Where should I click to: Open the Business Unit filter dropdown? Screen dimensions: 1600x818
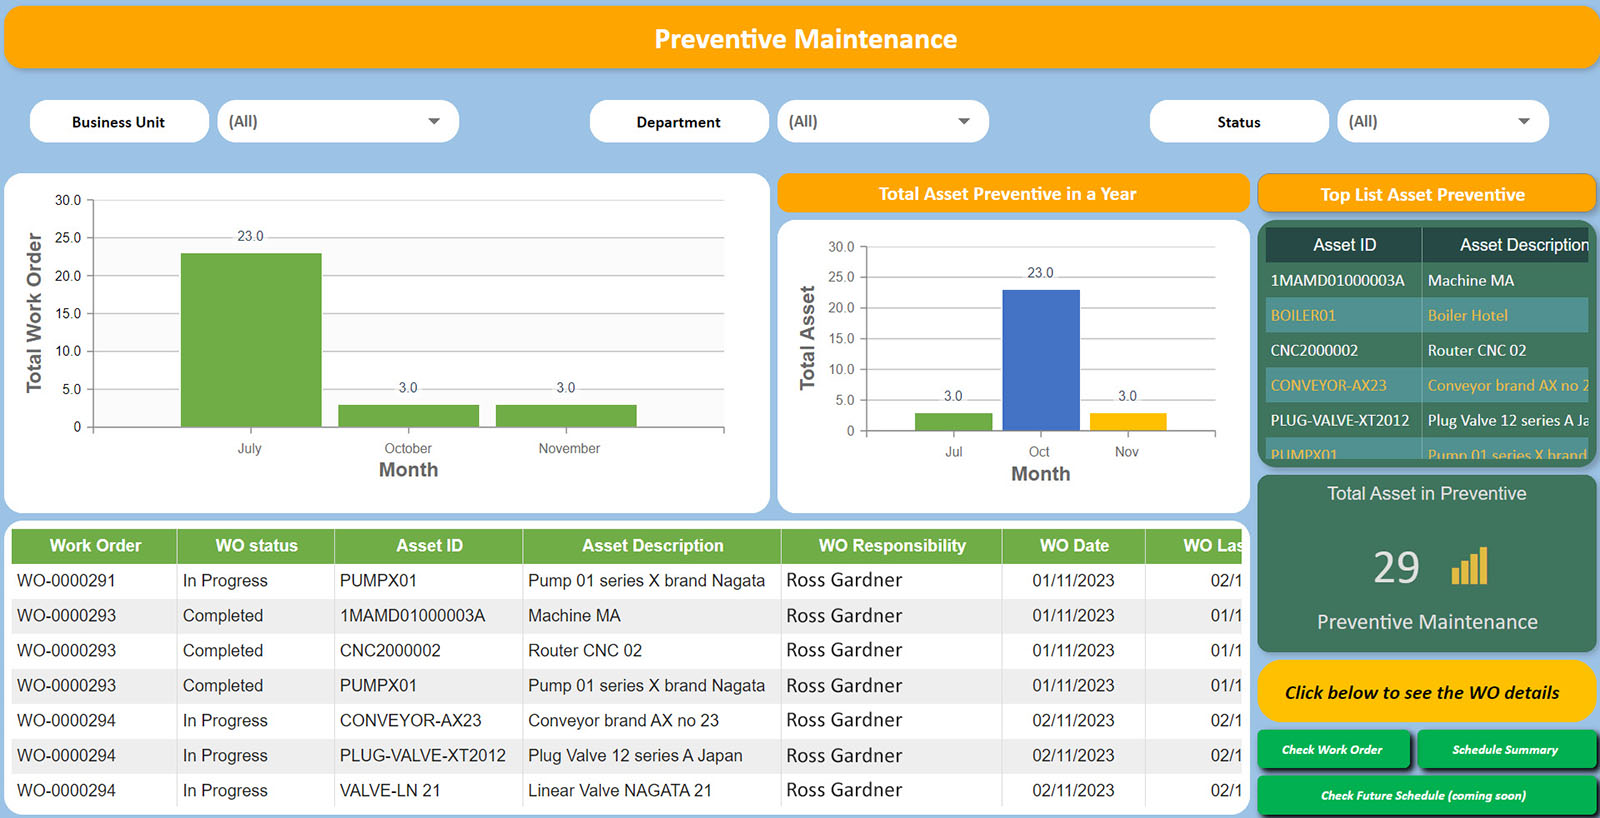click(338, 122)
